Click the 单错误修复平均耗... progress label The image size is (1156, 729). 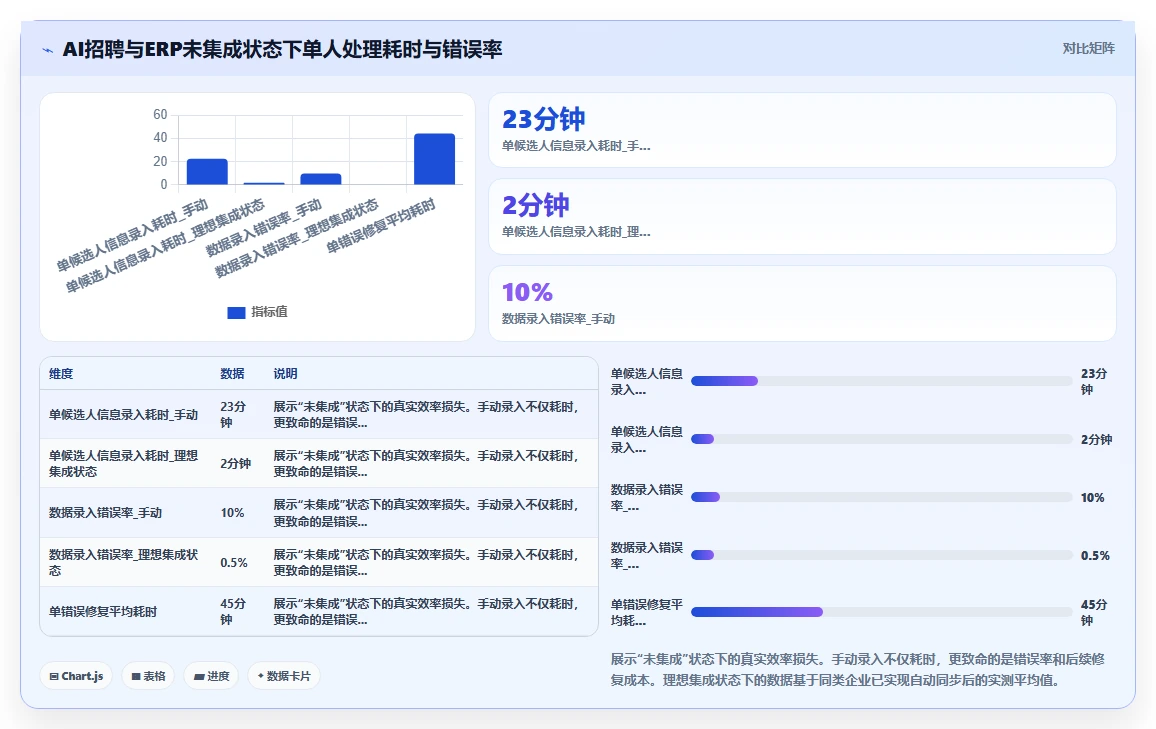(647, 612)
